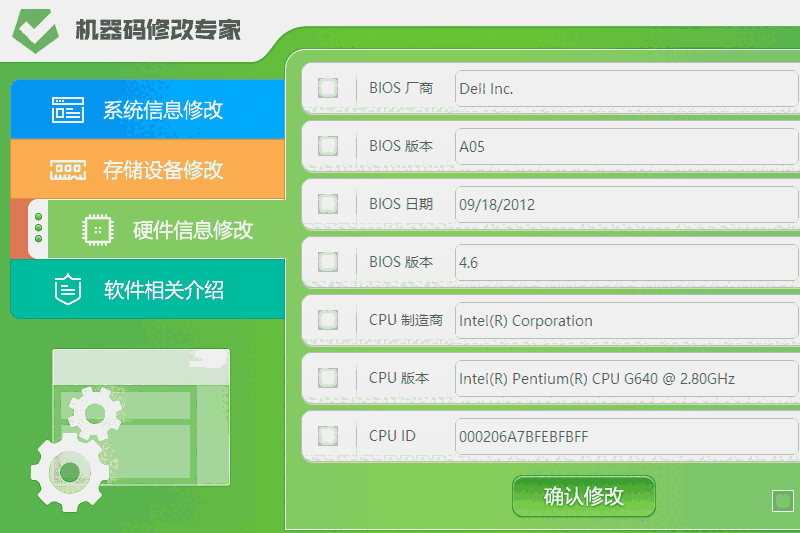Toggle the CPU ID checkbox
Screen dimensions: 800x533
[x=328, y=436]
